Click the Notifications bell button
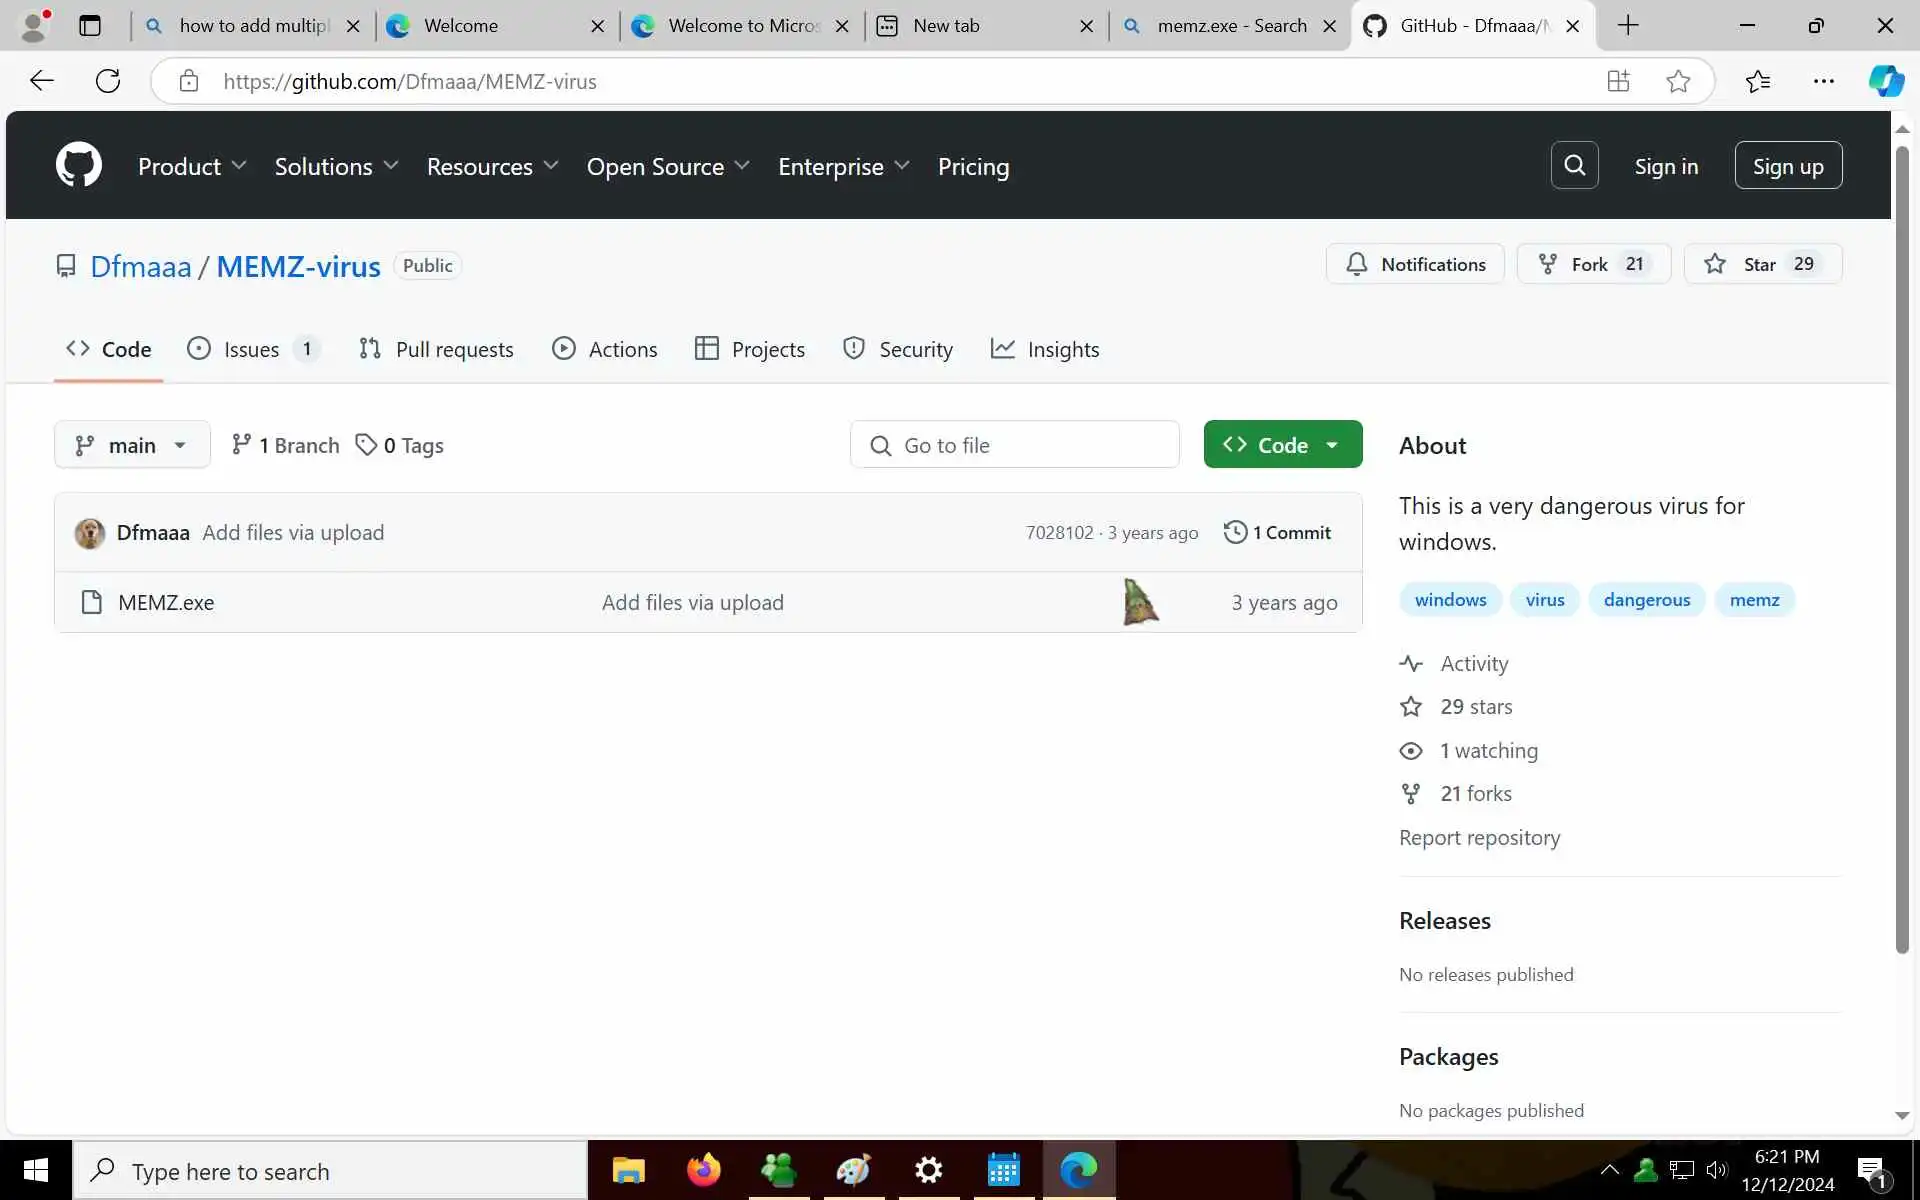 pyautogui.click(x=1415, y=264)
